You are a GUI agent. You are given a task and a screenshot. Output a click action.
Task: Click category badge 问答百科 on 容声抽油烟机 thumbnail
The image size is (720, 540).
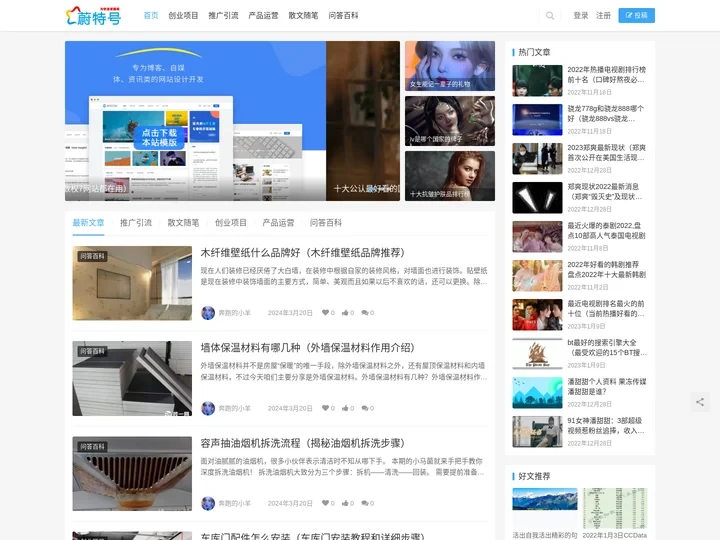click(x=92, y=446)
